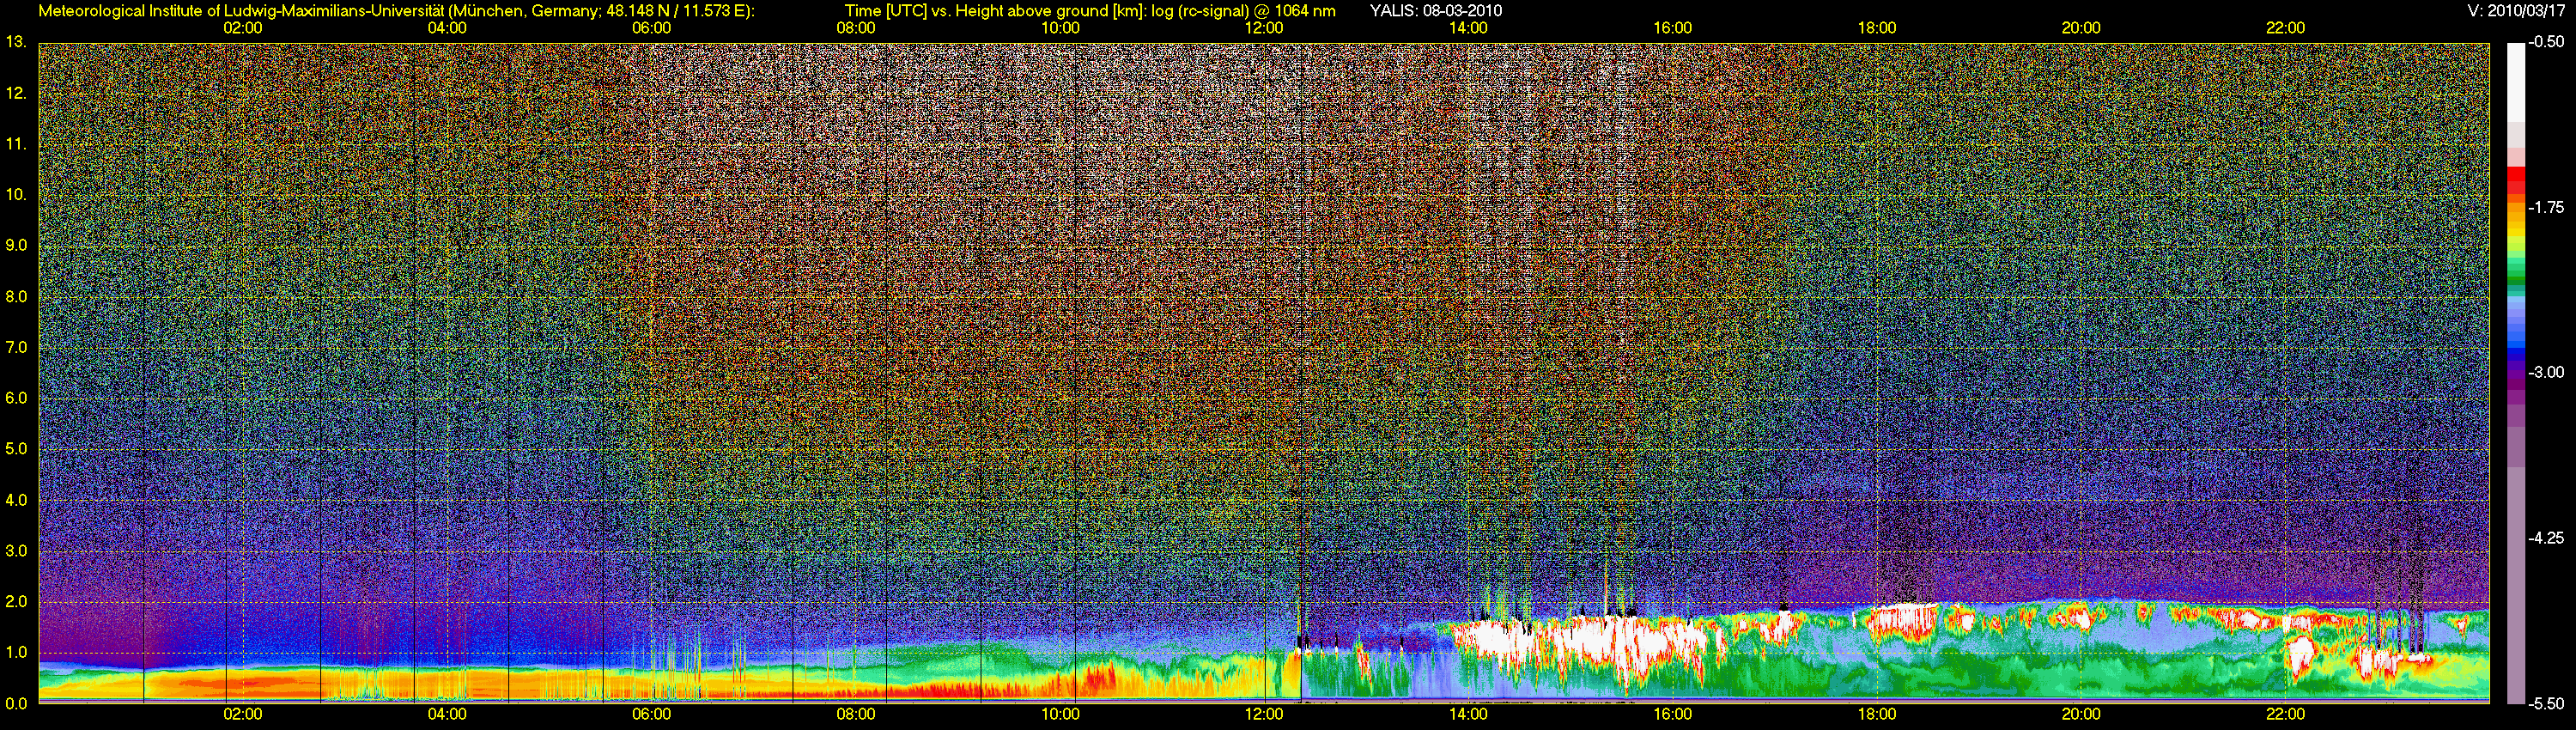This screenshot has width=2576, height=730.
Task: Pick the 10:00 label on the top time axis
Action: pos(1060,28)
